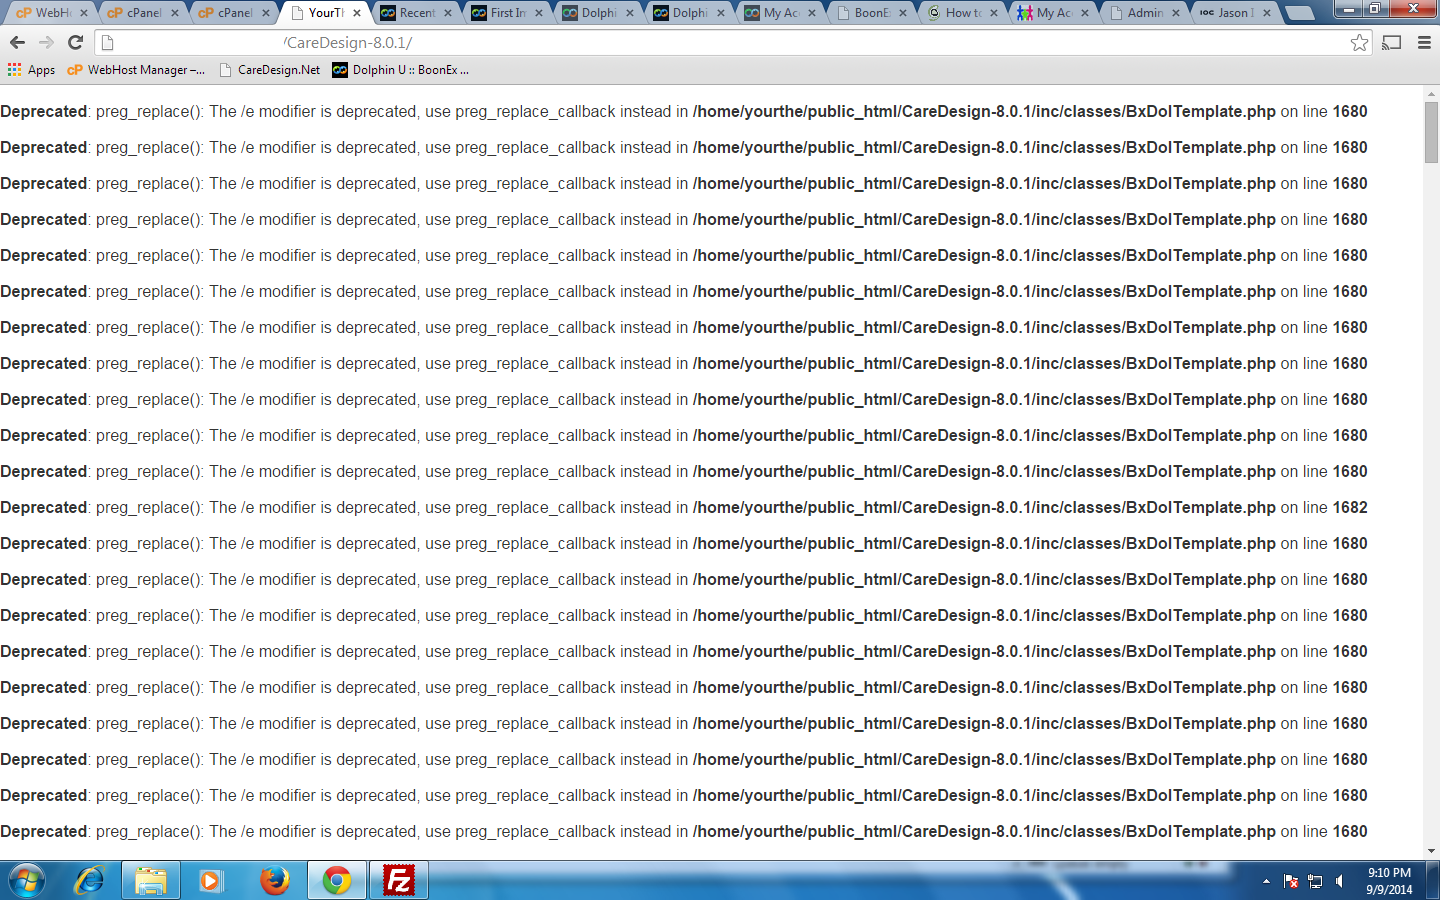
Task: Reload the current page
Action: click(75, 42)
